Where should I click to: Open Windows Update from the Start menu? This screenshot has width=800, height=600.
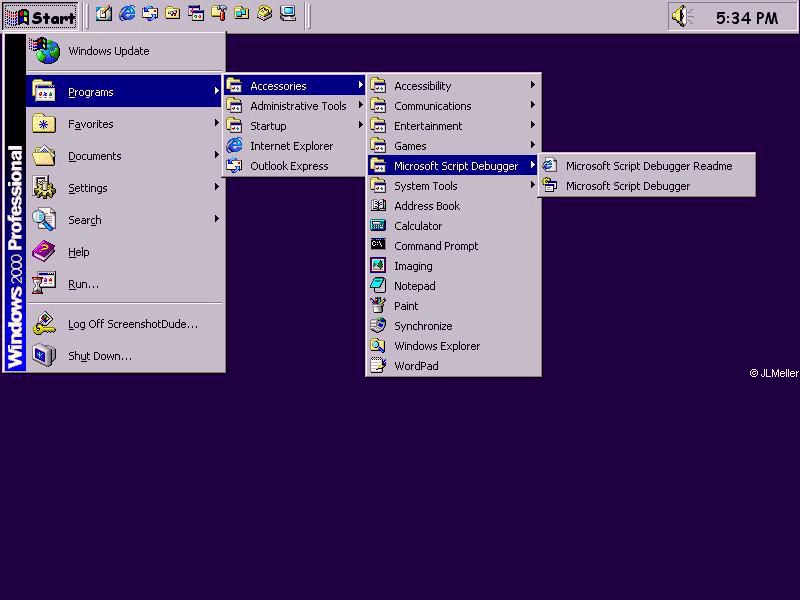point(126,51)
